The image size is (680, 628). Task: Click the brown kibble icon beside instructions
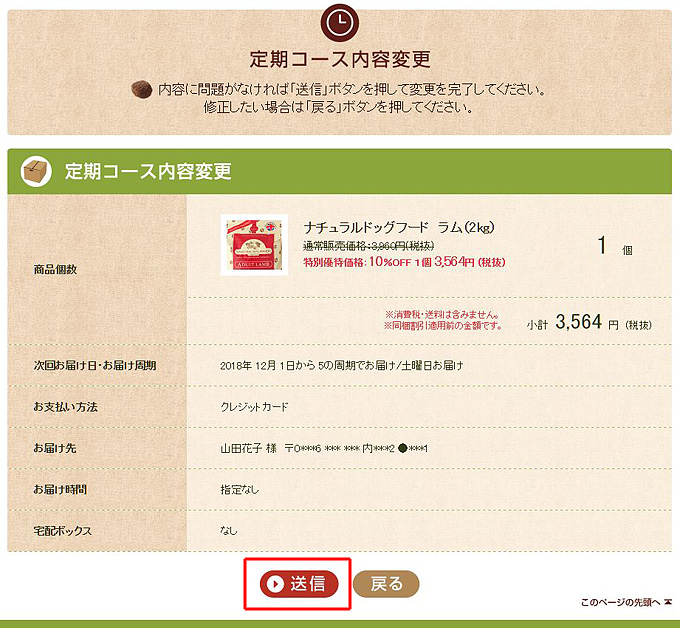[x=141, y=90]
